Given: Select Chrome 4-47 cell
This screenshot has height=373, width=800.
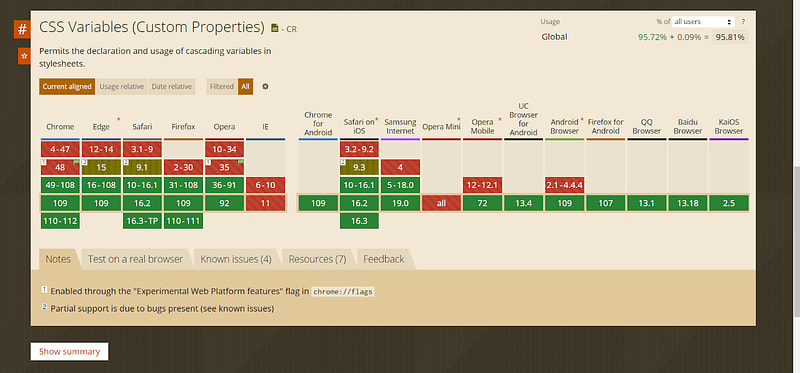Looking at the screenshot, I should [60, 150].
